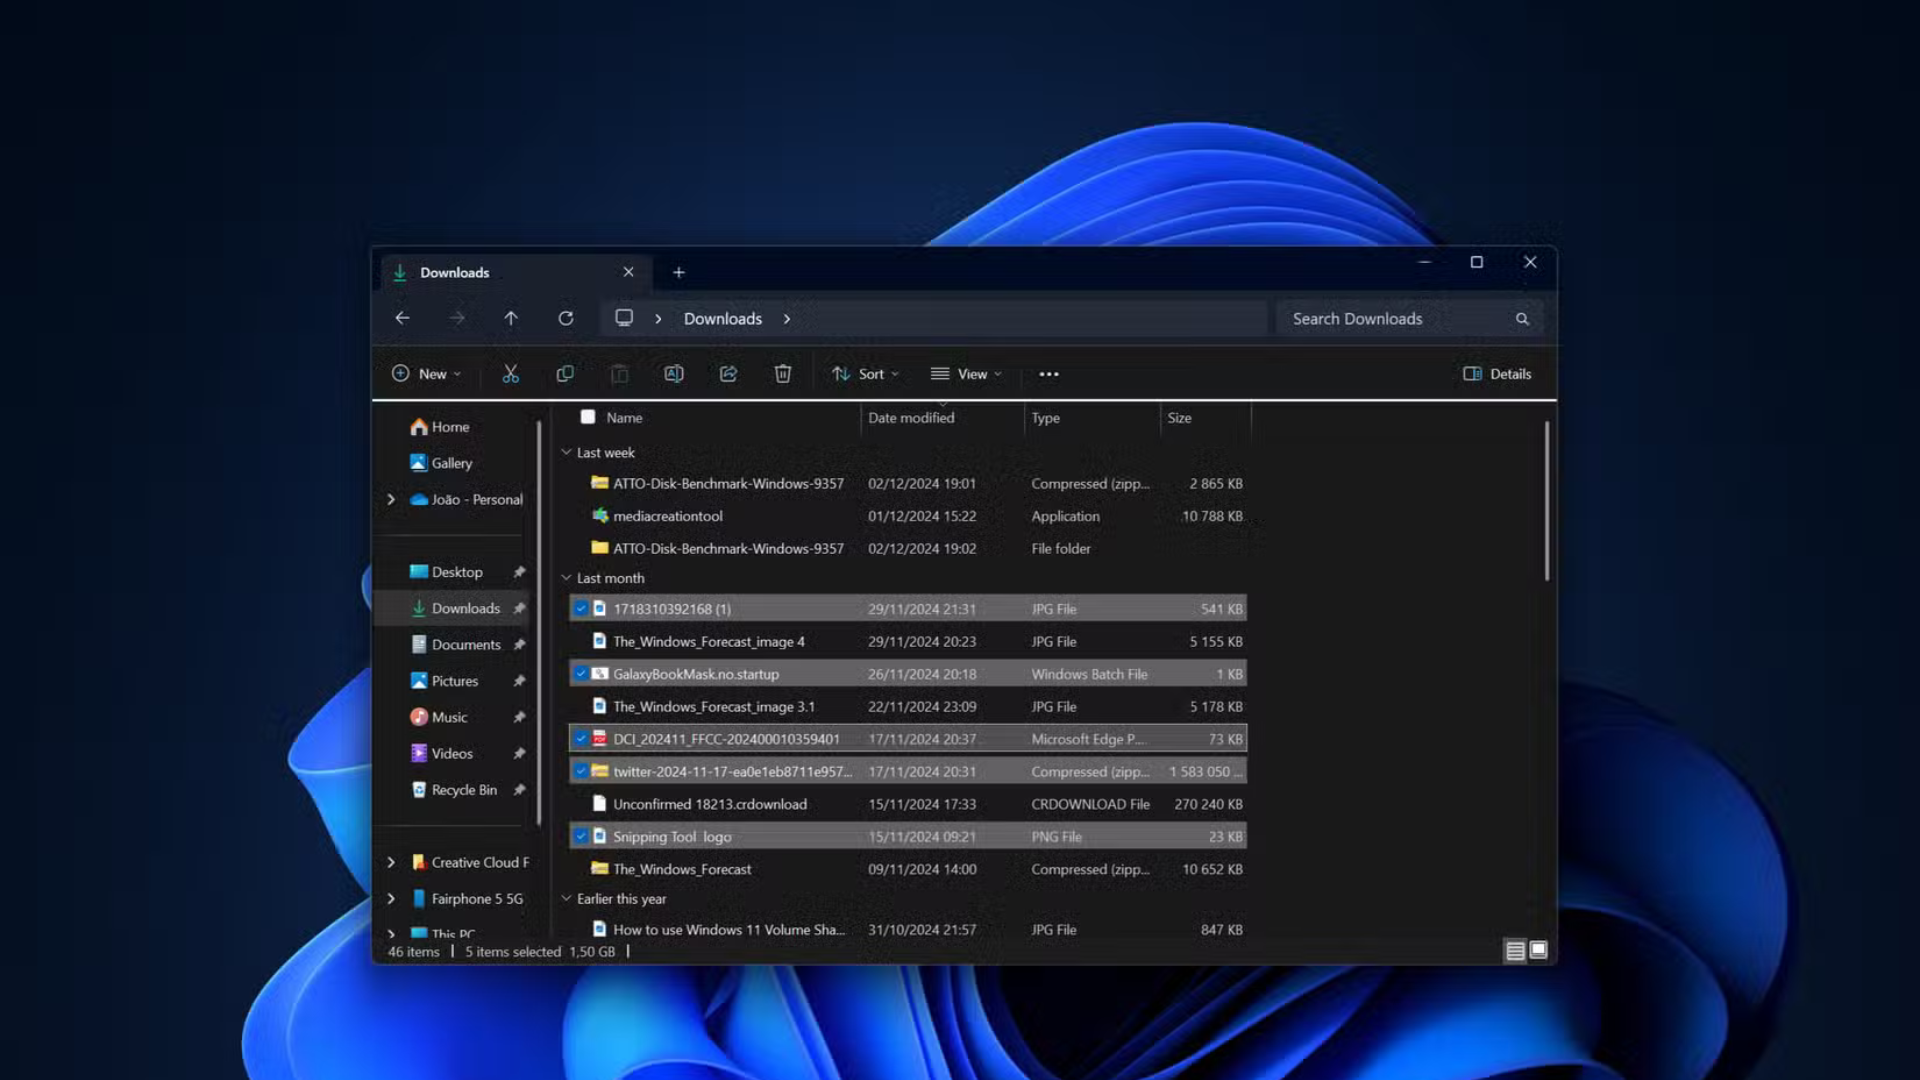Open the New item menu
1920x1080 pixels.
coord(426,373)
